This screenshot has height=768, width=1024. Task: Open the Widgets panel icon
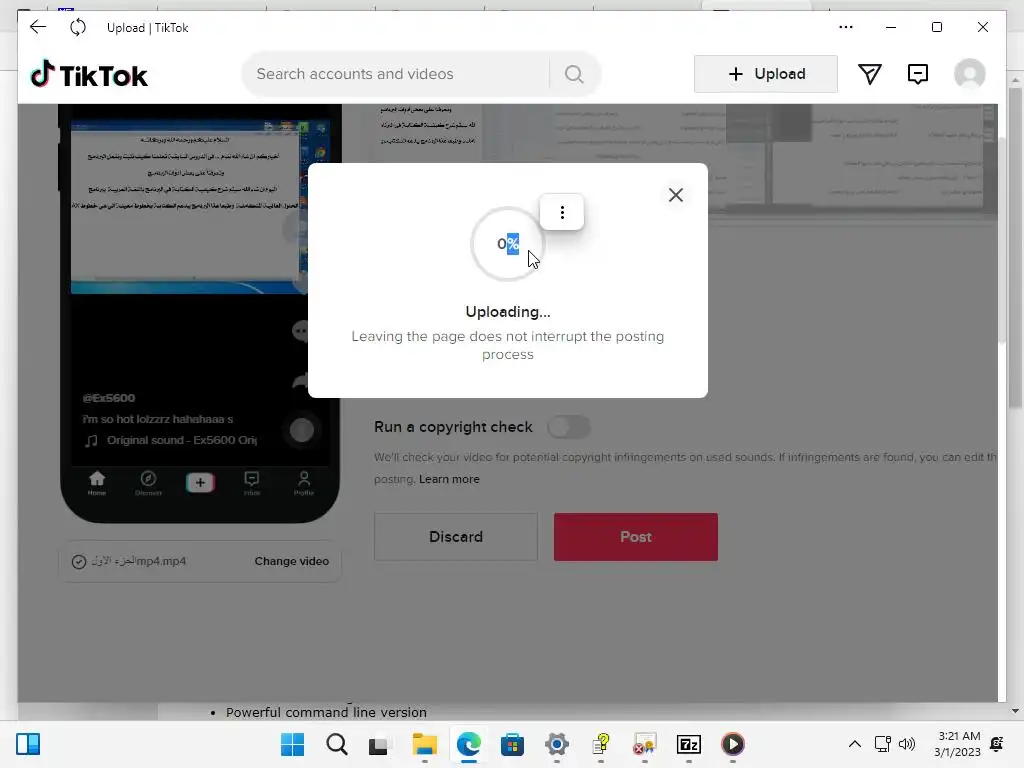click(x=28, y=744)
